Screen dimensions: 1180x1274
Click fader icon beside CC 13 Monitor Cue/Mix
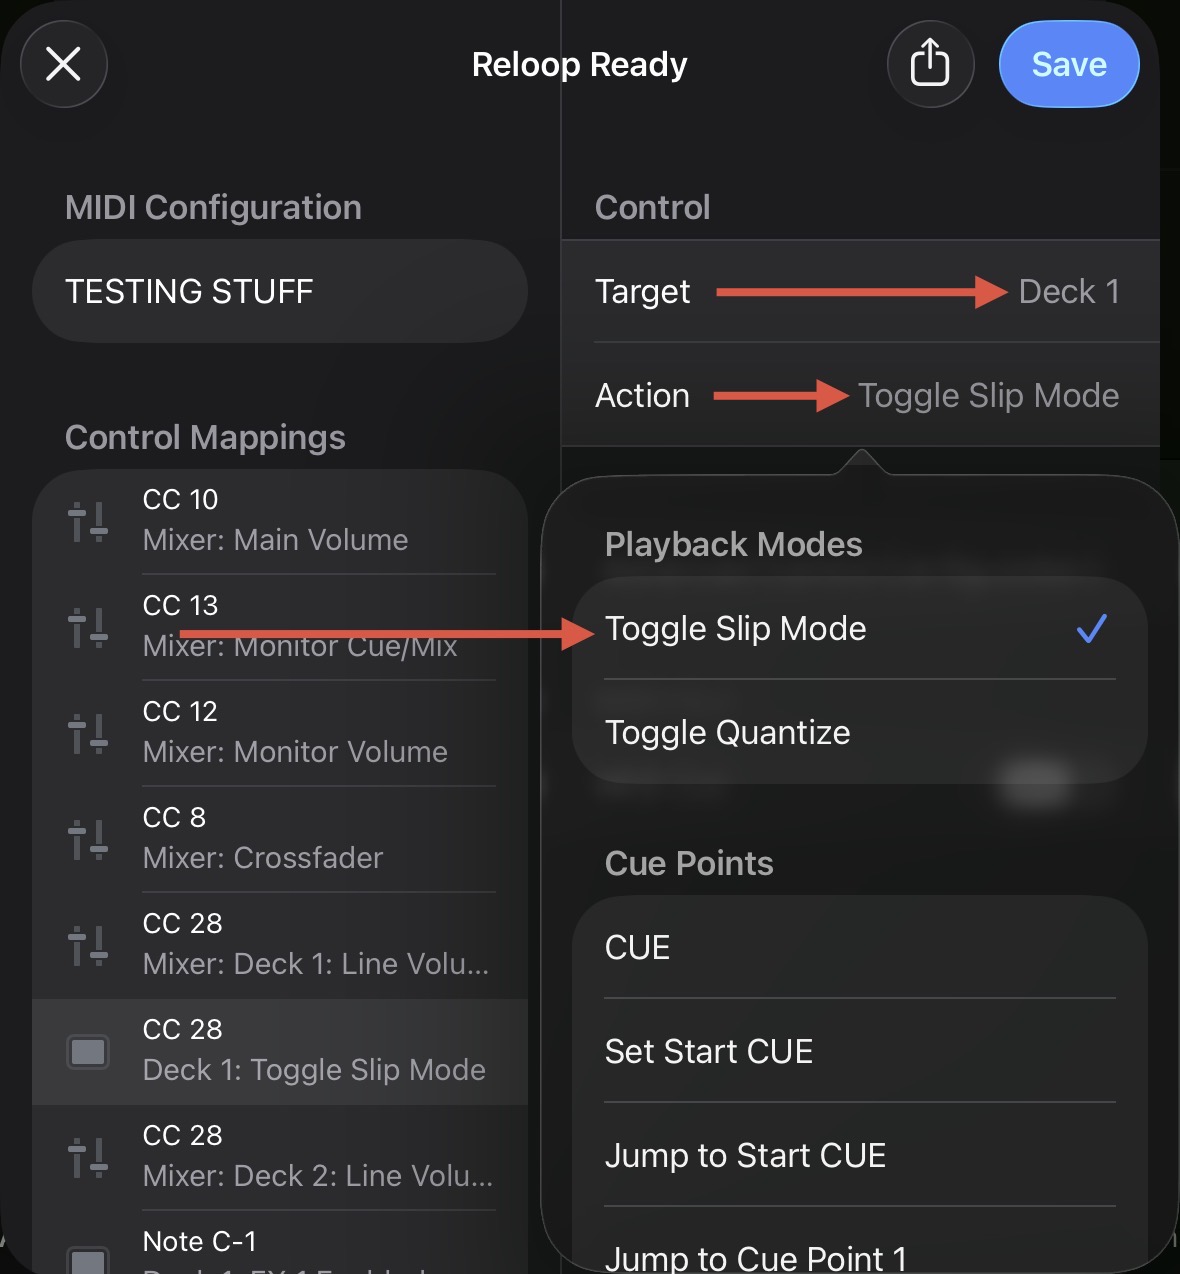(x=88, y=627)
